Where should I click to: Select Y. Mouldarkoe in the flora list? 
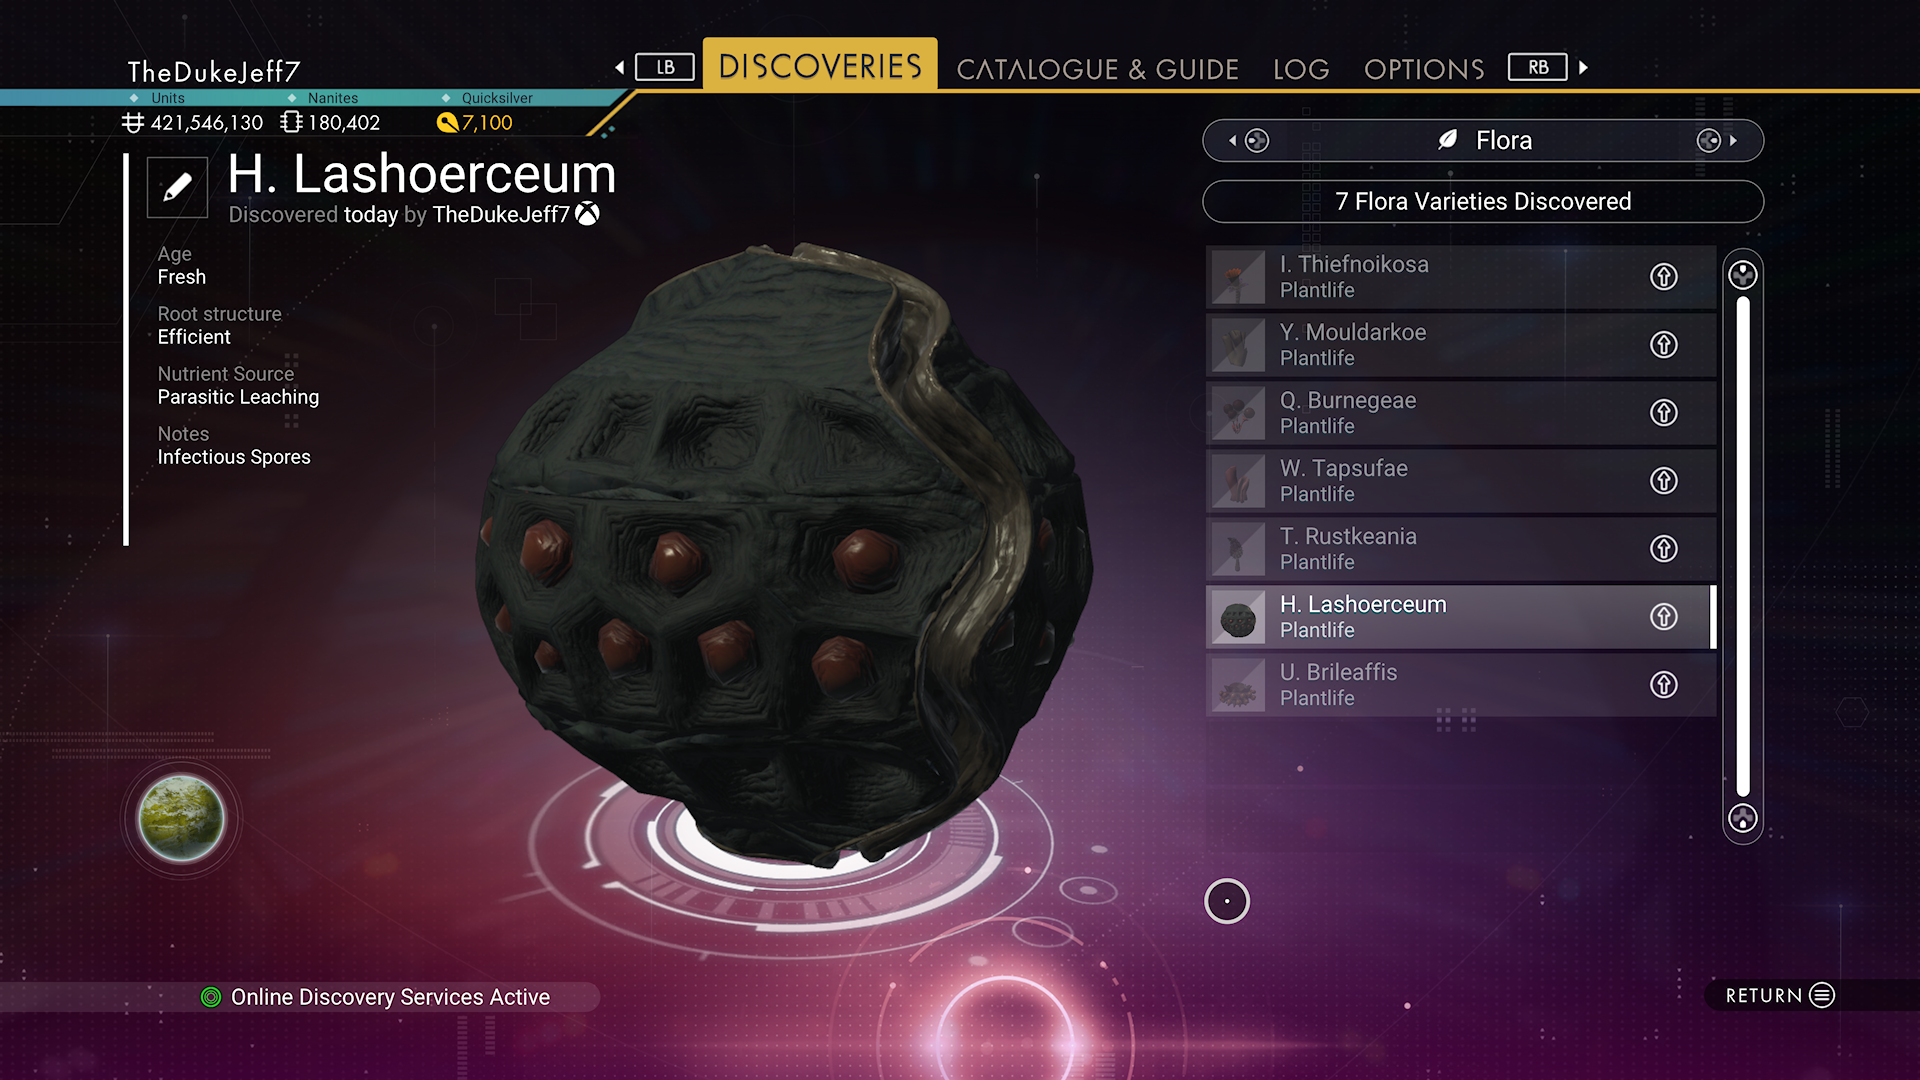coord(1460,345)
